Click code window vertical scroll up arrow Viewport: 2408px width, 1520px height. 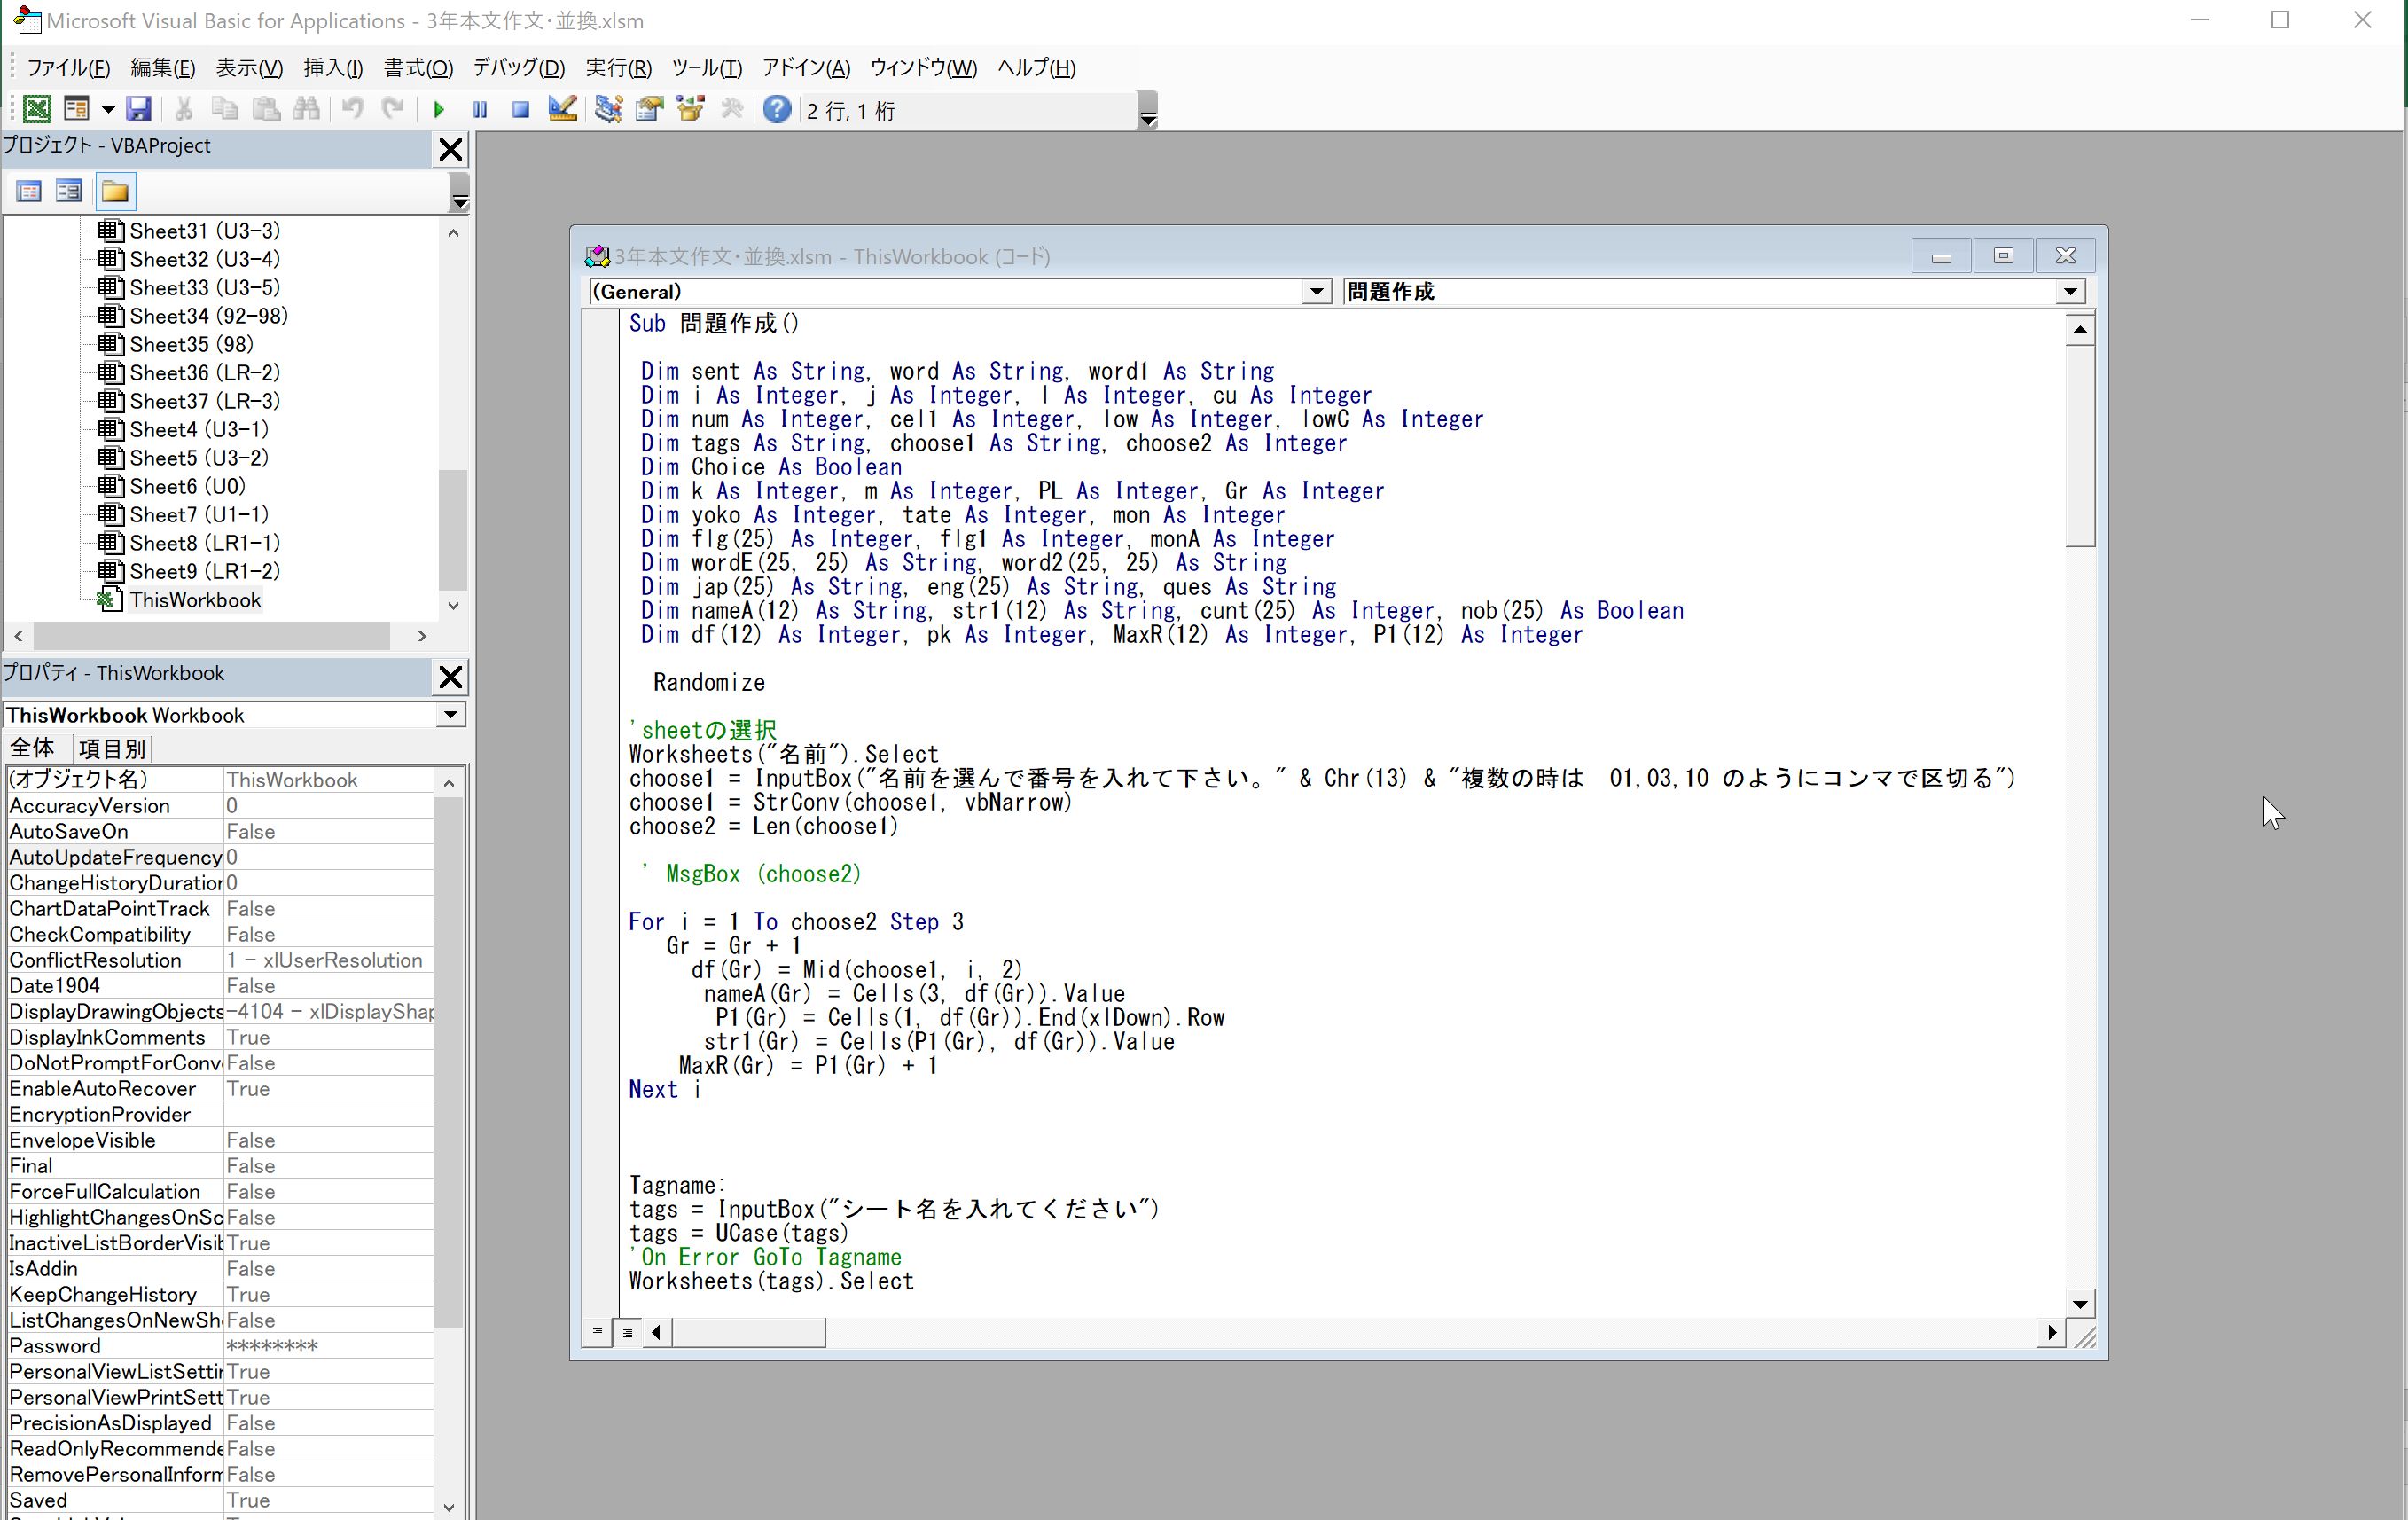coord(2080,330)
